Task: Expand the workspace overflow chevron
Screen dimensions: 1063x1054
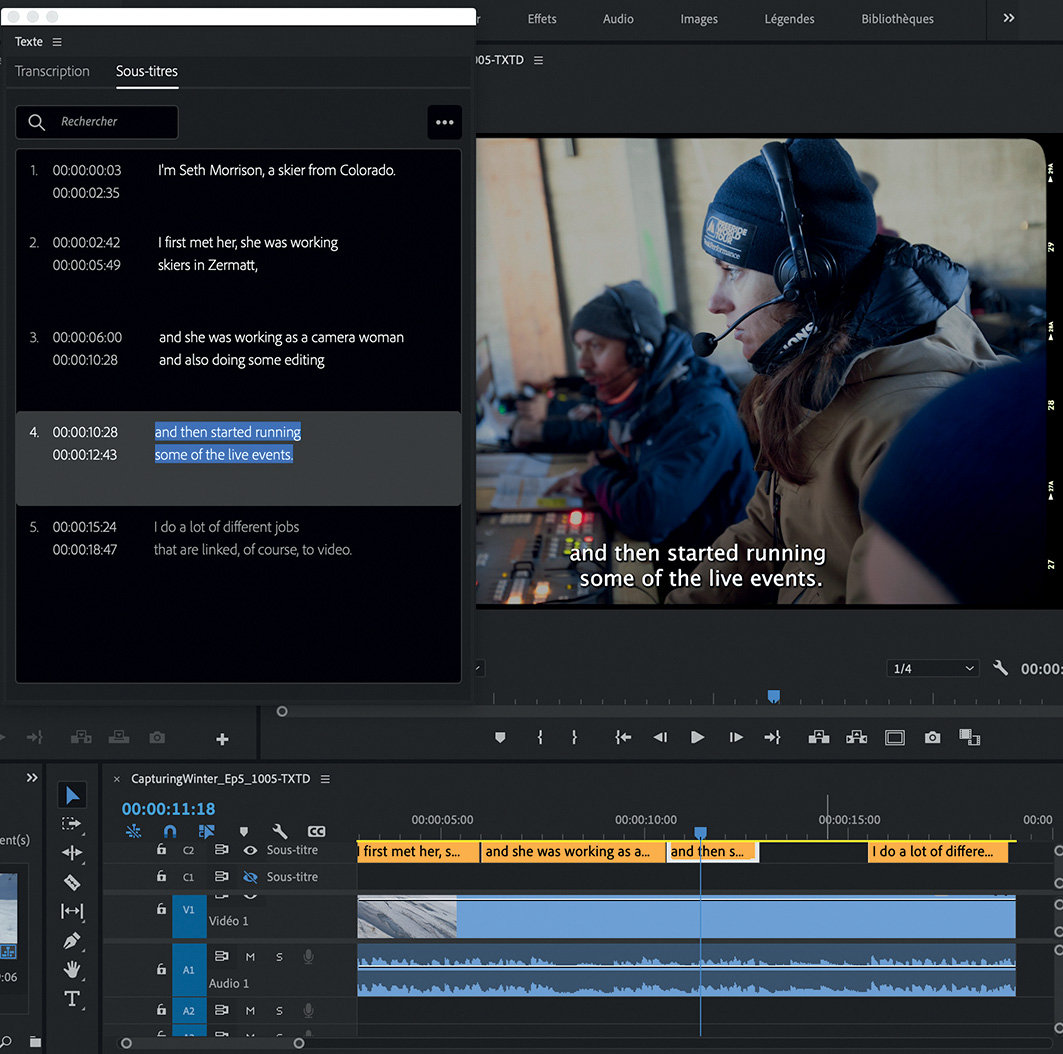Action: point(1008,18)
